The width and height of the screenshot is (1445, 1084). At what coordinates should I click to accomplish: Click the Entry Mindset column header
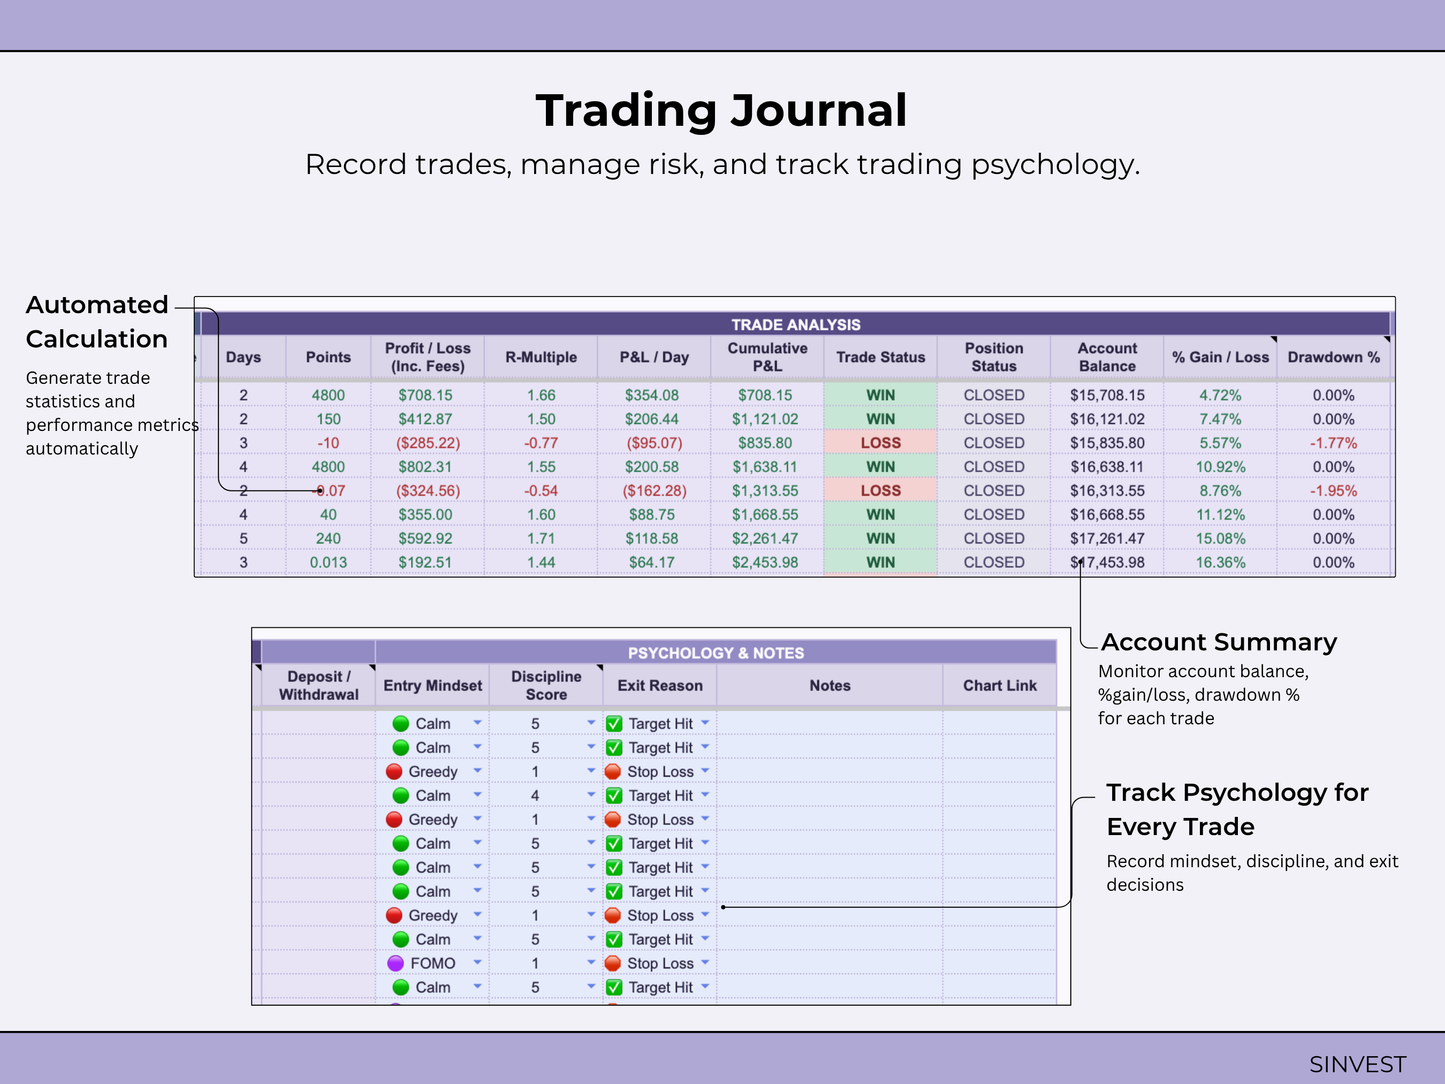coord(433,685)
